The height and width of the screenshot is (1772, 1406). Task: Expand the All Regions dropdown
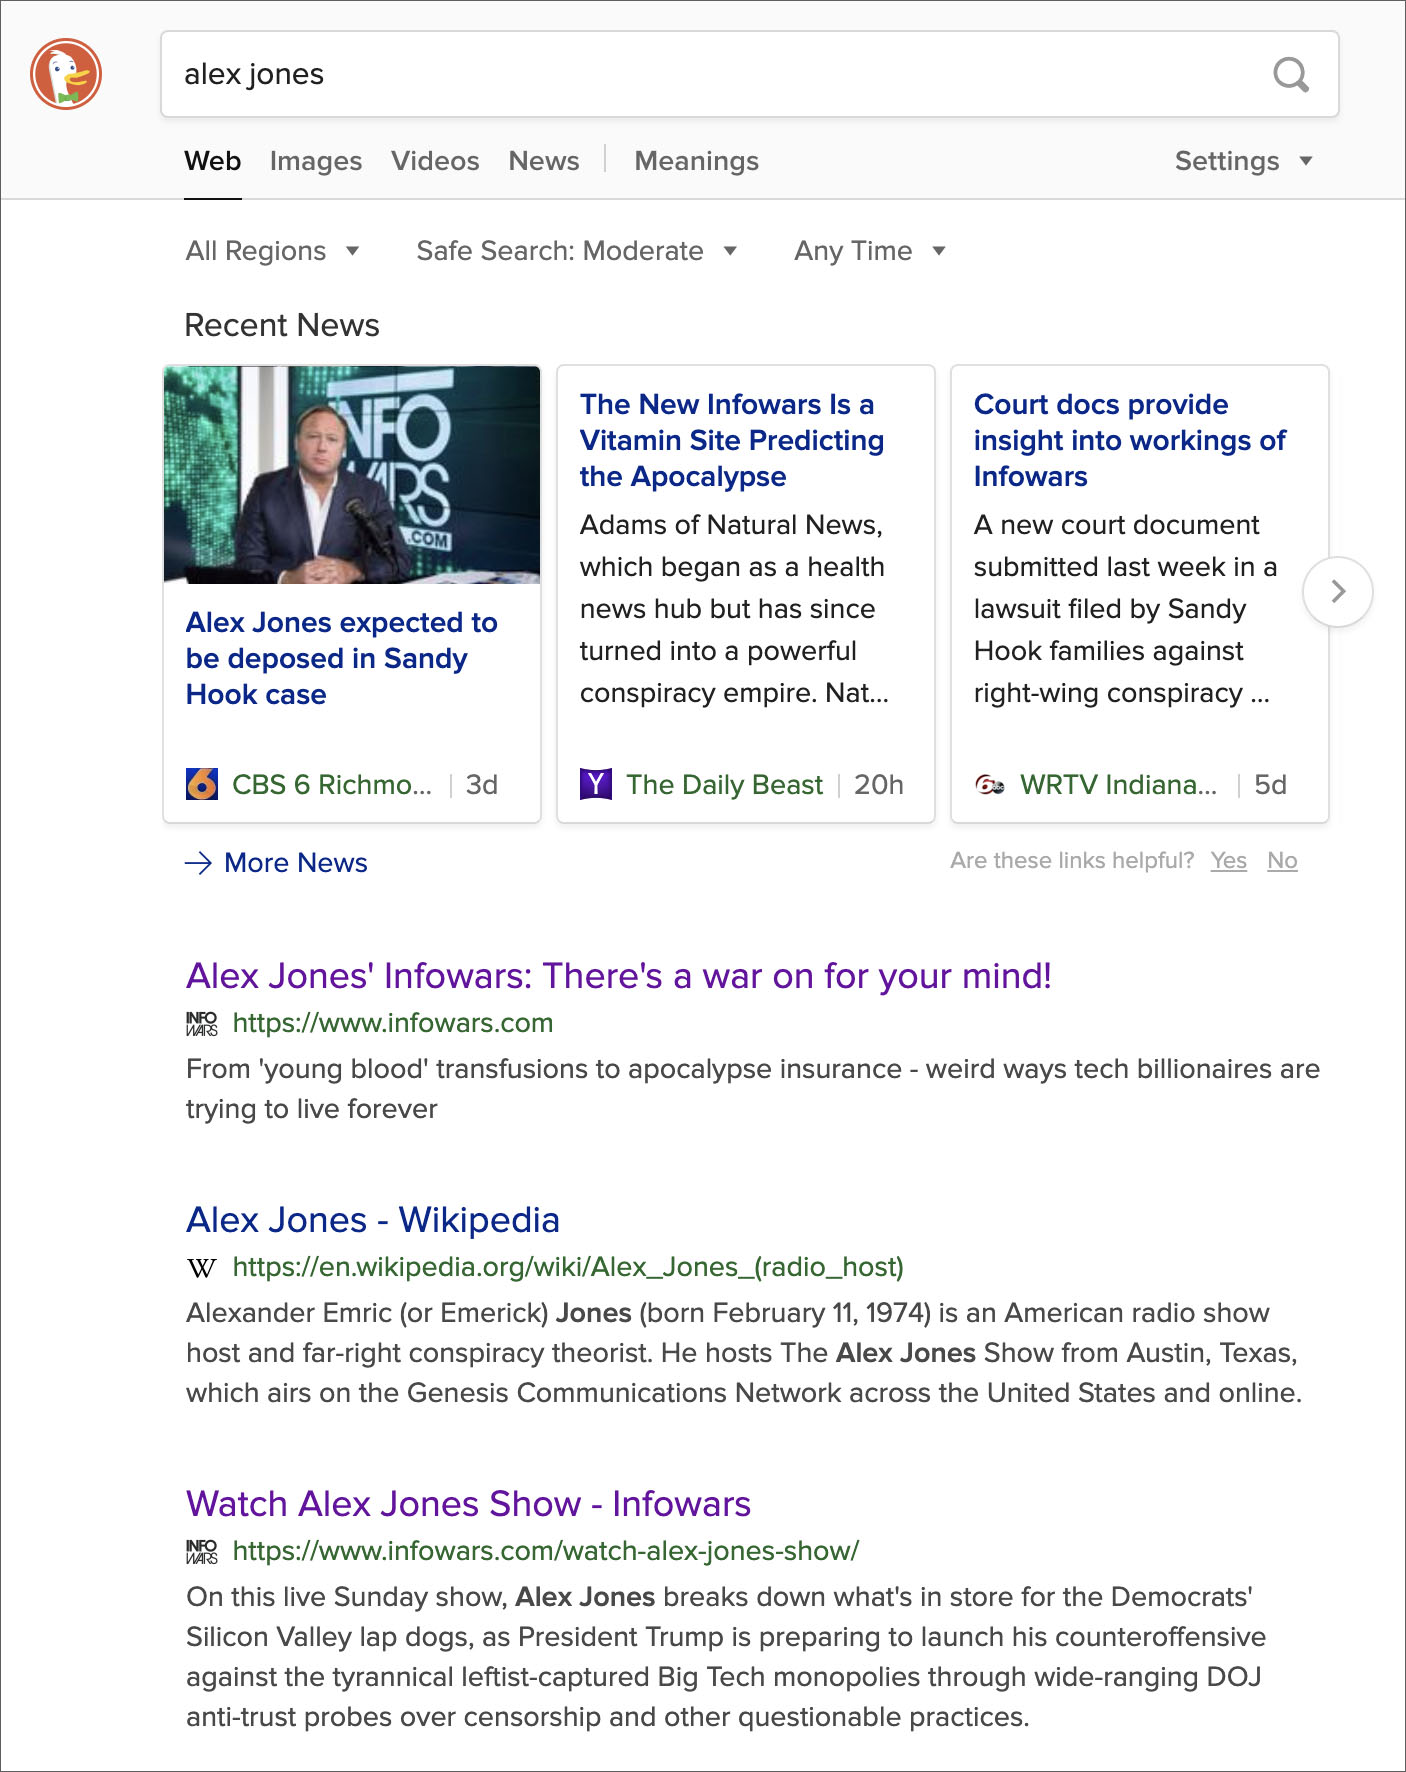272,251
